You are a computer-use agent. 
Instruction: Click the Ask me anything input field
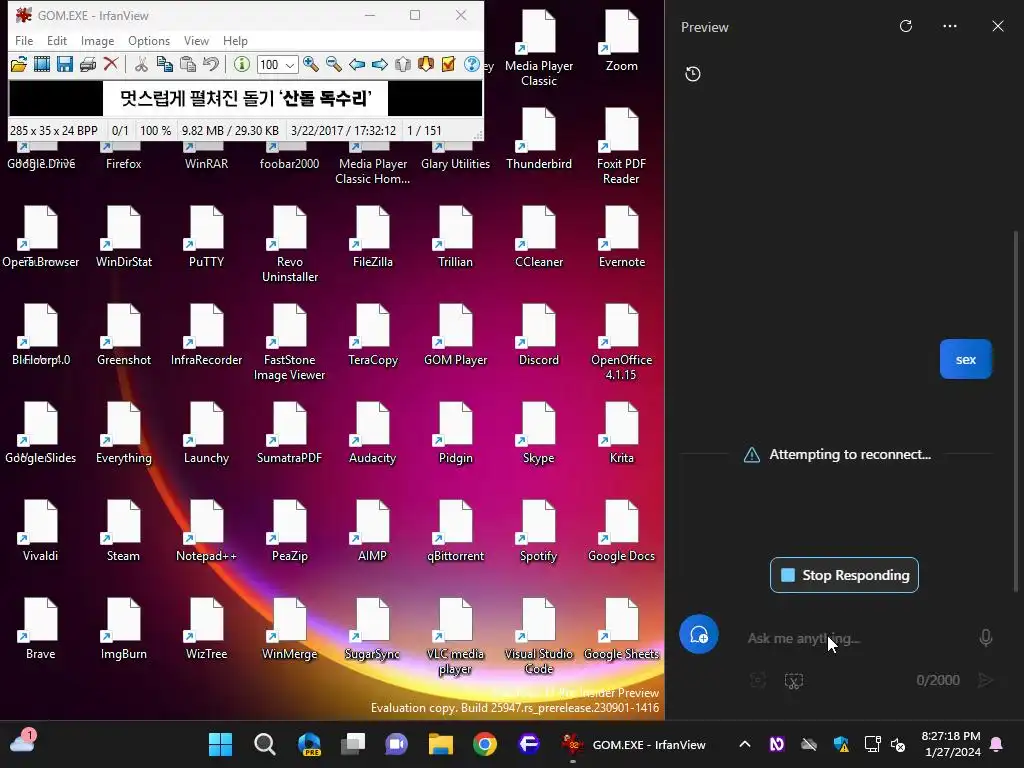point(856,638)
